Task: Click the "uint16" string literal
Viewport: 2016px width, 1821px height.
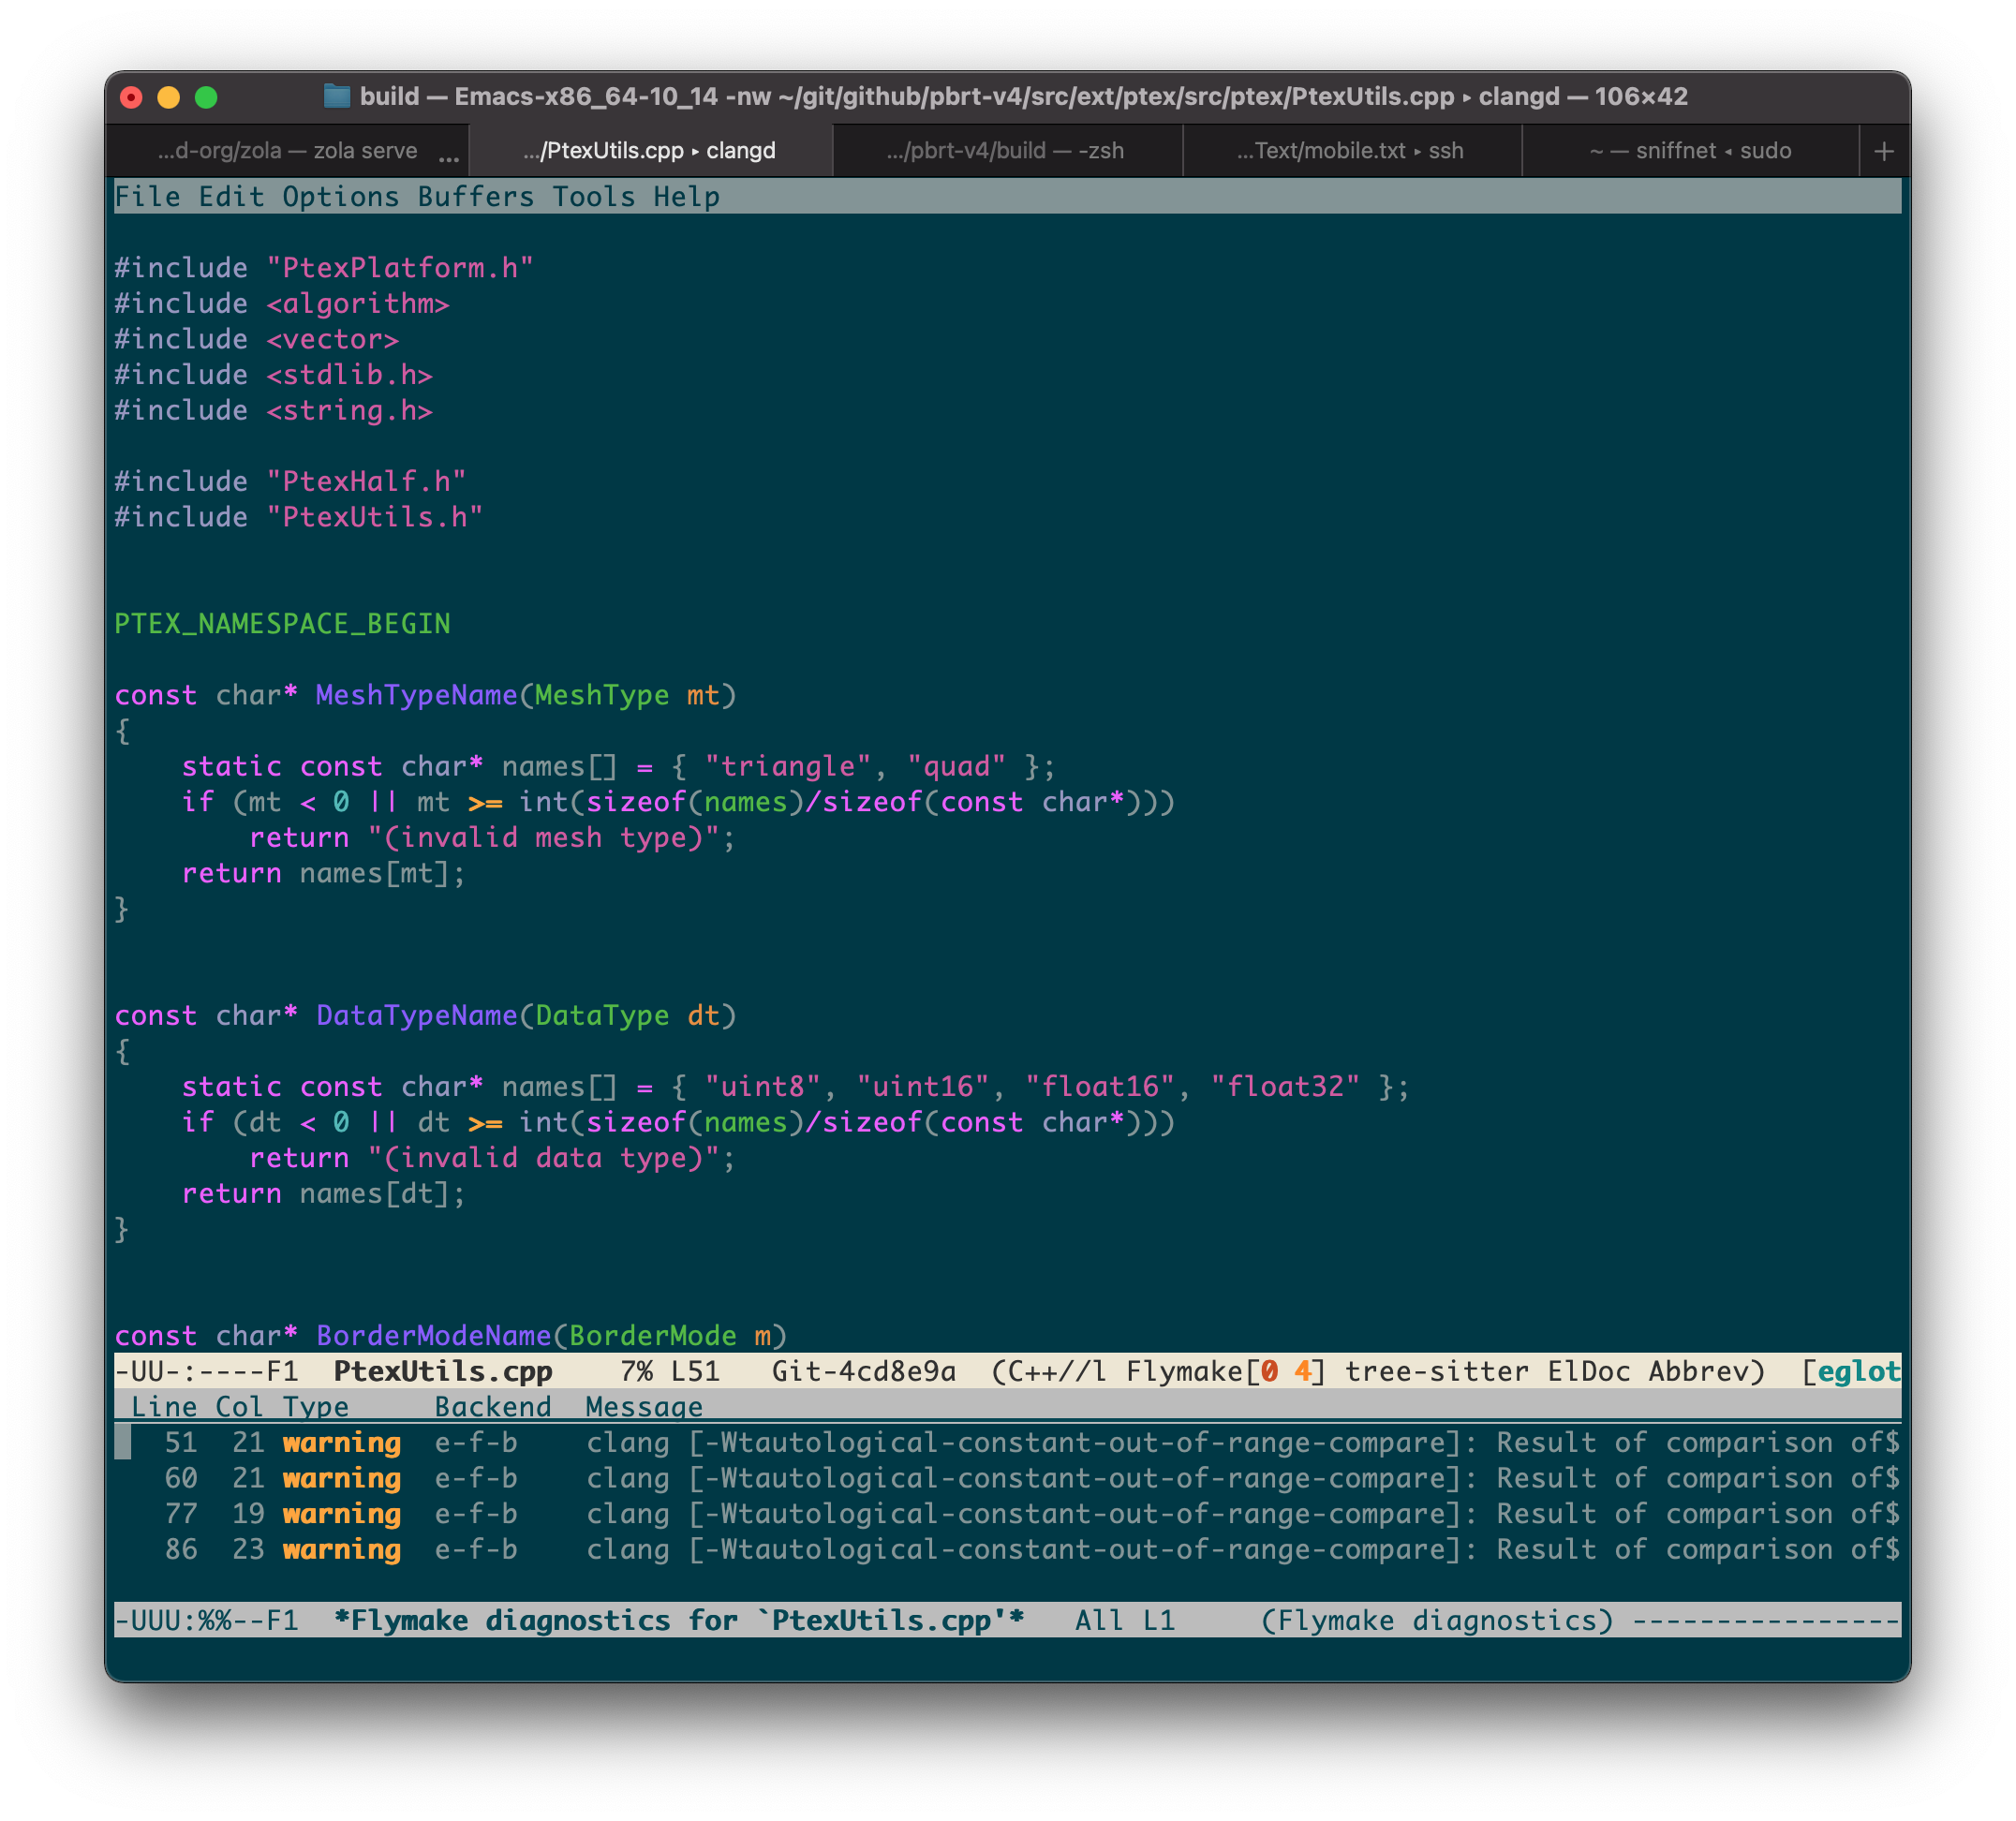Action: [922, 1086]
